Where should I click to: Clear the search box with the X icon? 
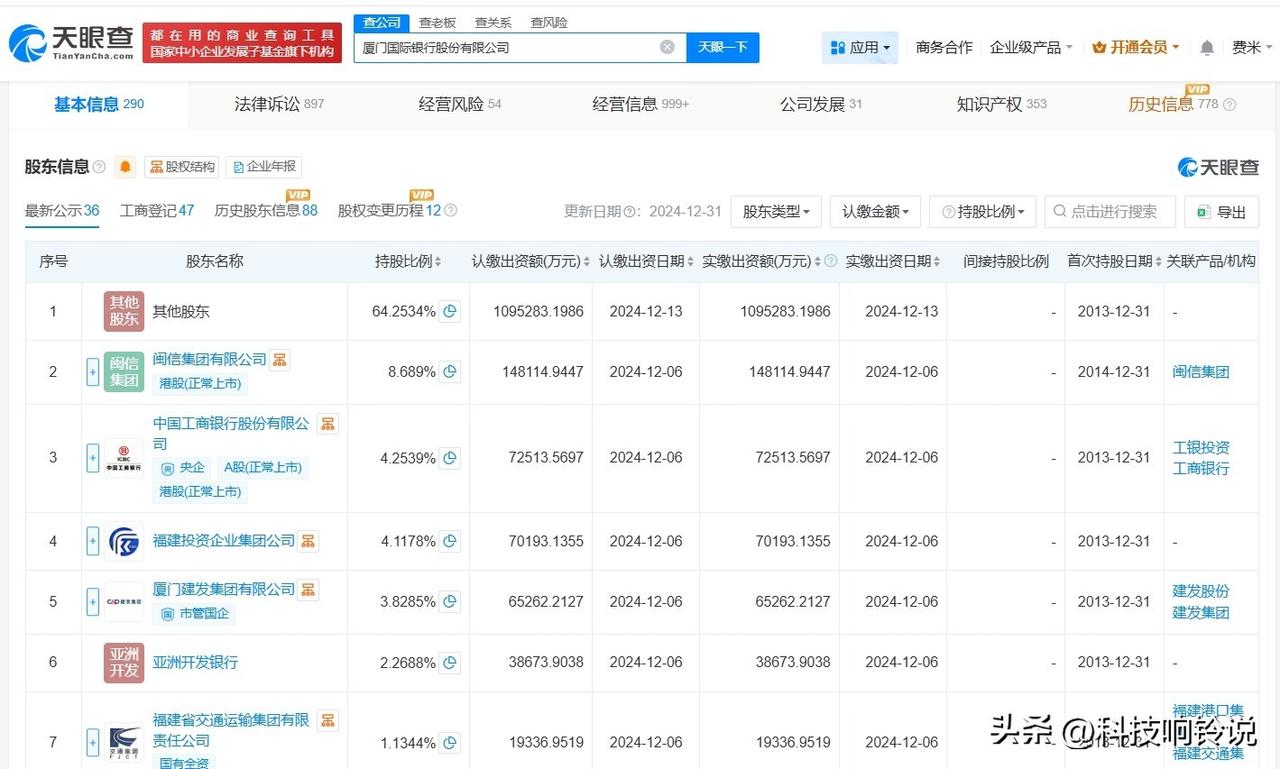pyautogui.click(x=667, y=47)
